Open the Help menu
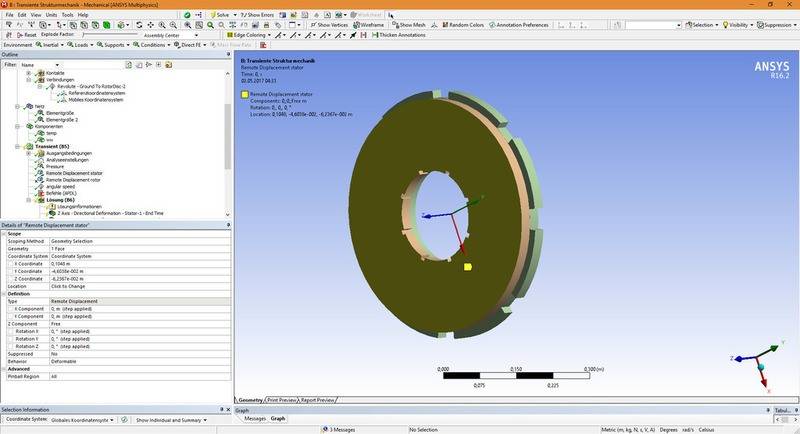Image resolution: width=800 pixels, height=434 pixels. click(83, 15)
